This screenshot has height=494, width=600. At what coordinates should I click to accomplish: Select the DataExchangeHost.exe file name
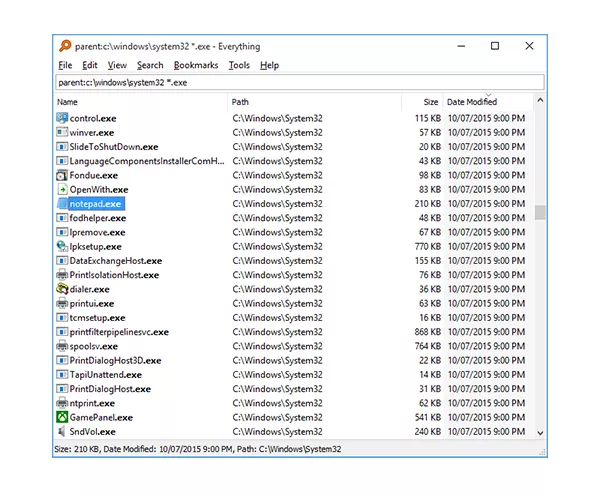coord(116,261)
